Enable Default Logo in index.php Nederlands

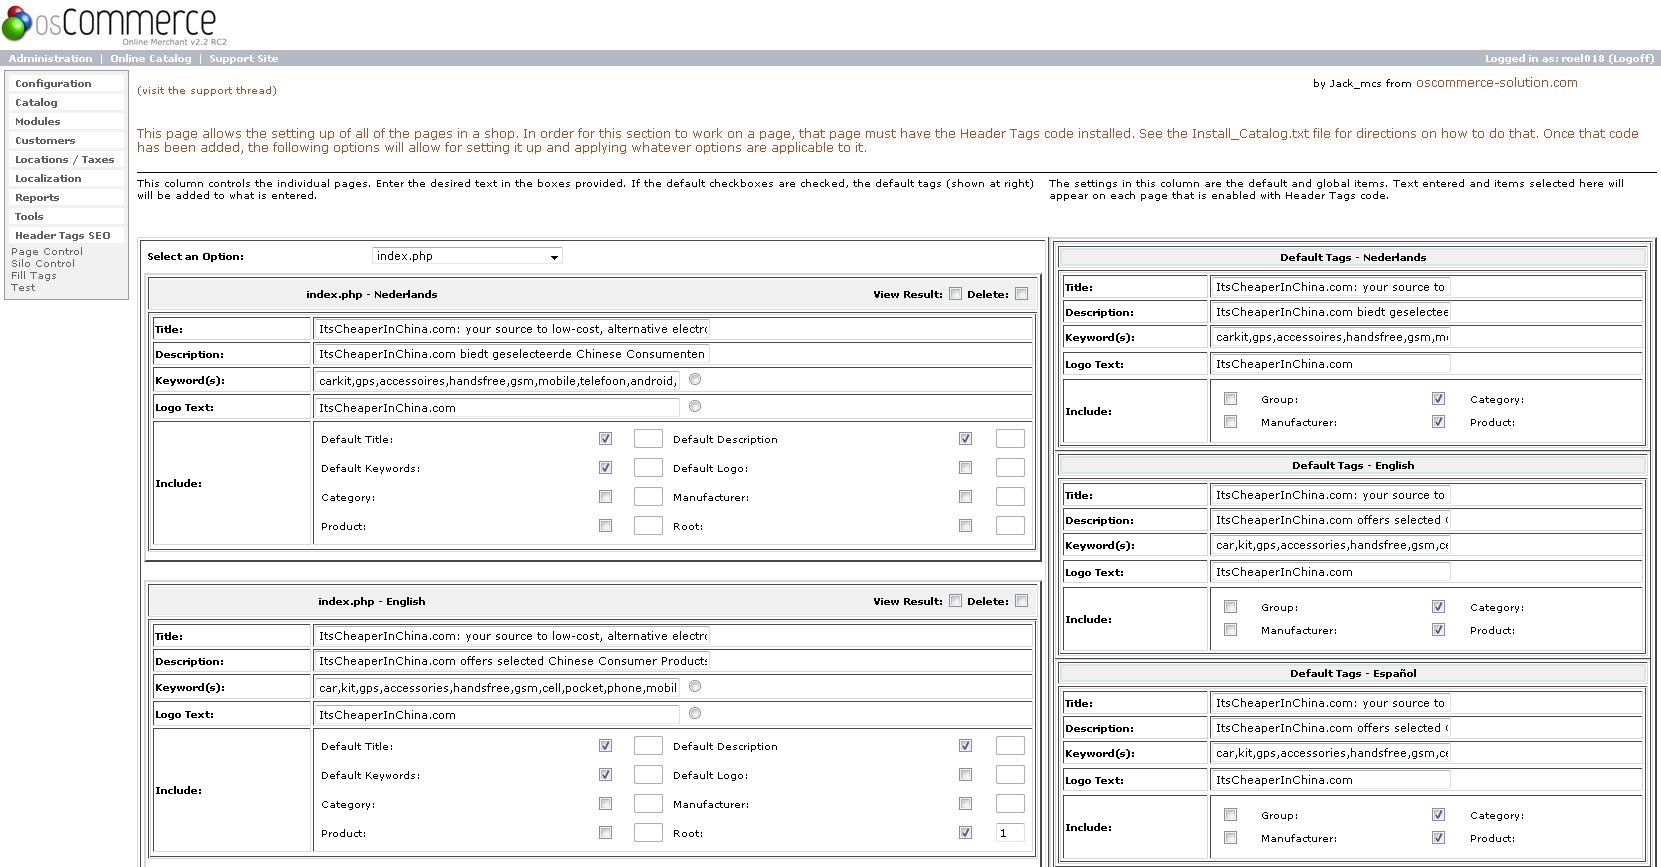click(x=966, y=468)
